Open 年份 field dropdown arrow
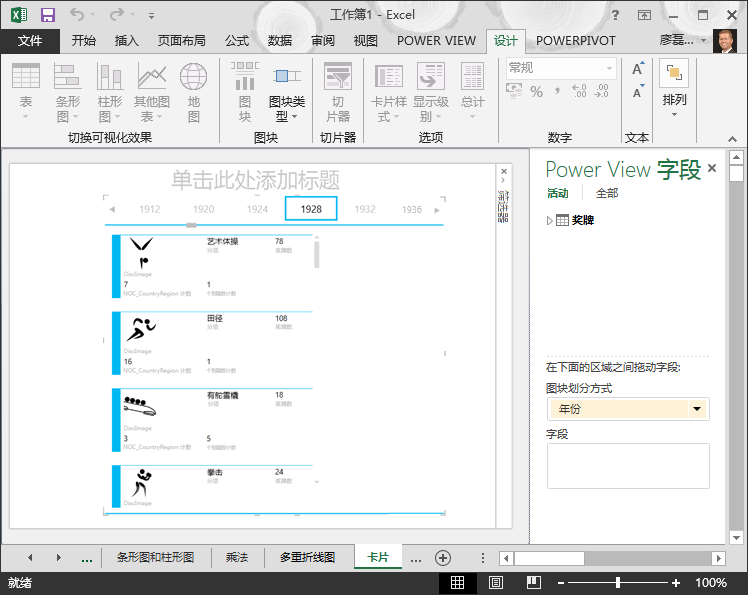Viewport: 748px width, 595px height. (x=697, y=409)
